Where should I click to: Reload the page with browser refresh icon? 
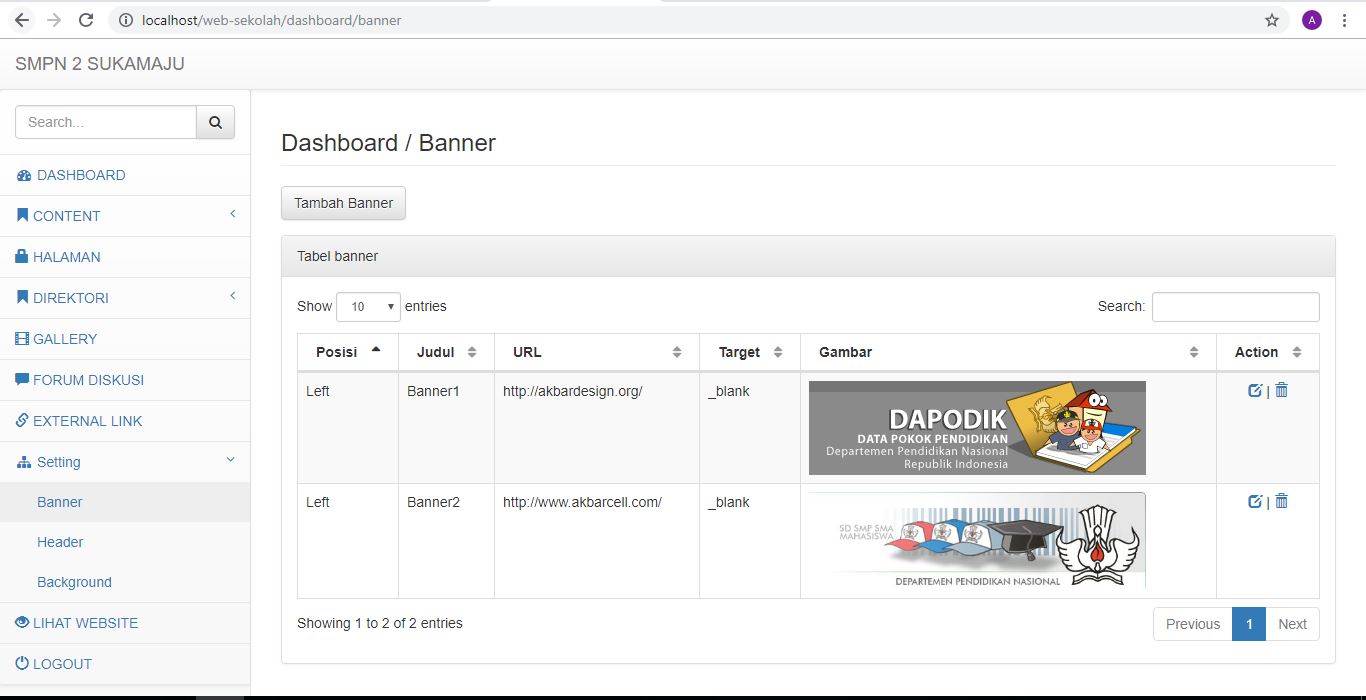tap(86, 20)
